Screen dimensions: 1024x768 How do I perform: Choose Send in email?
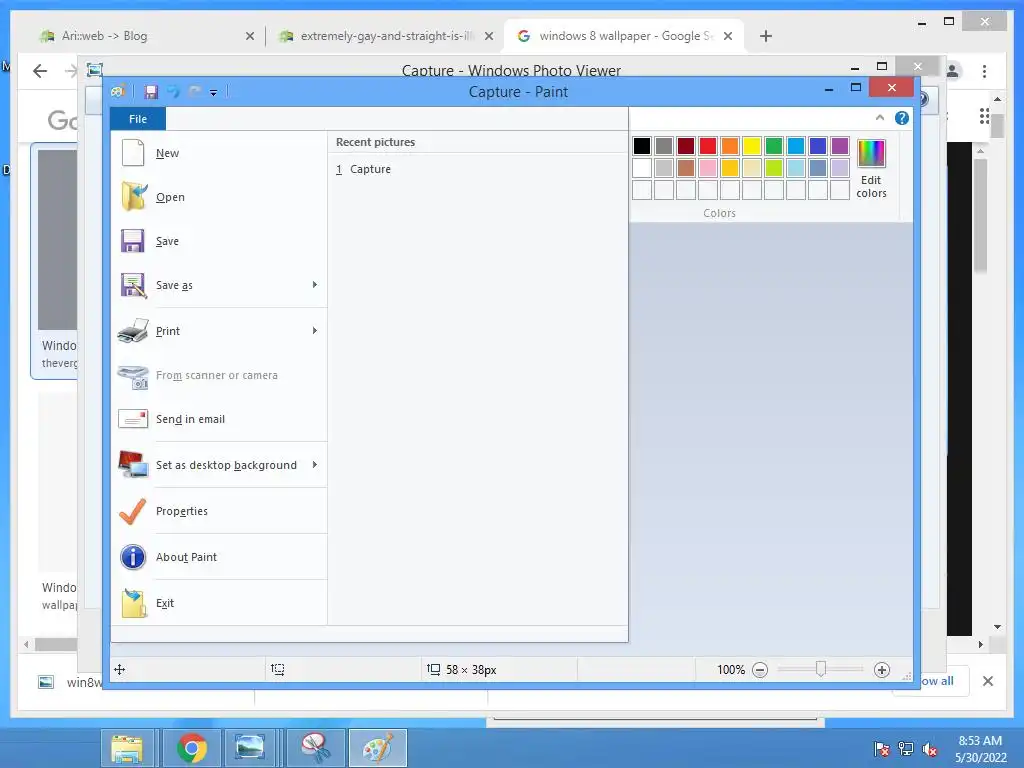219,419
